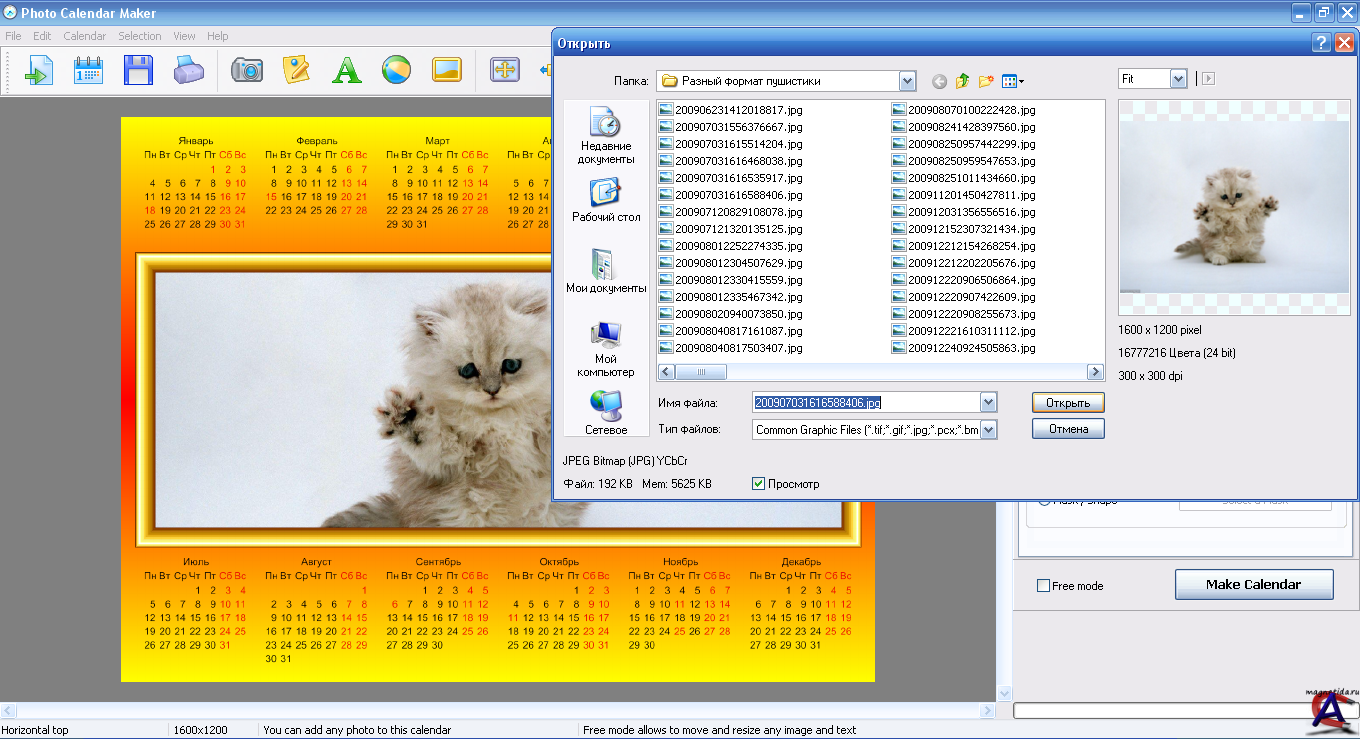Screen dimensions: 1360x739
Task: Expand the Fit preview zoom dropdown
Action: click(1177, 79)
